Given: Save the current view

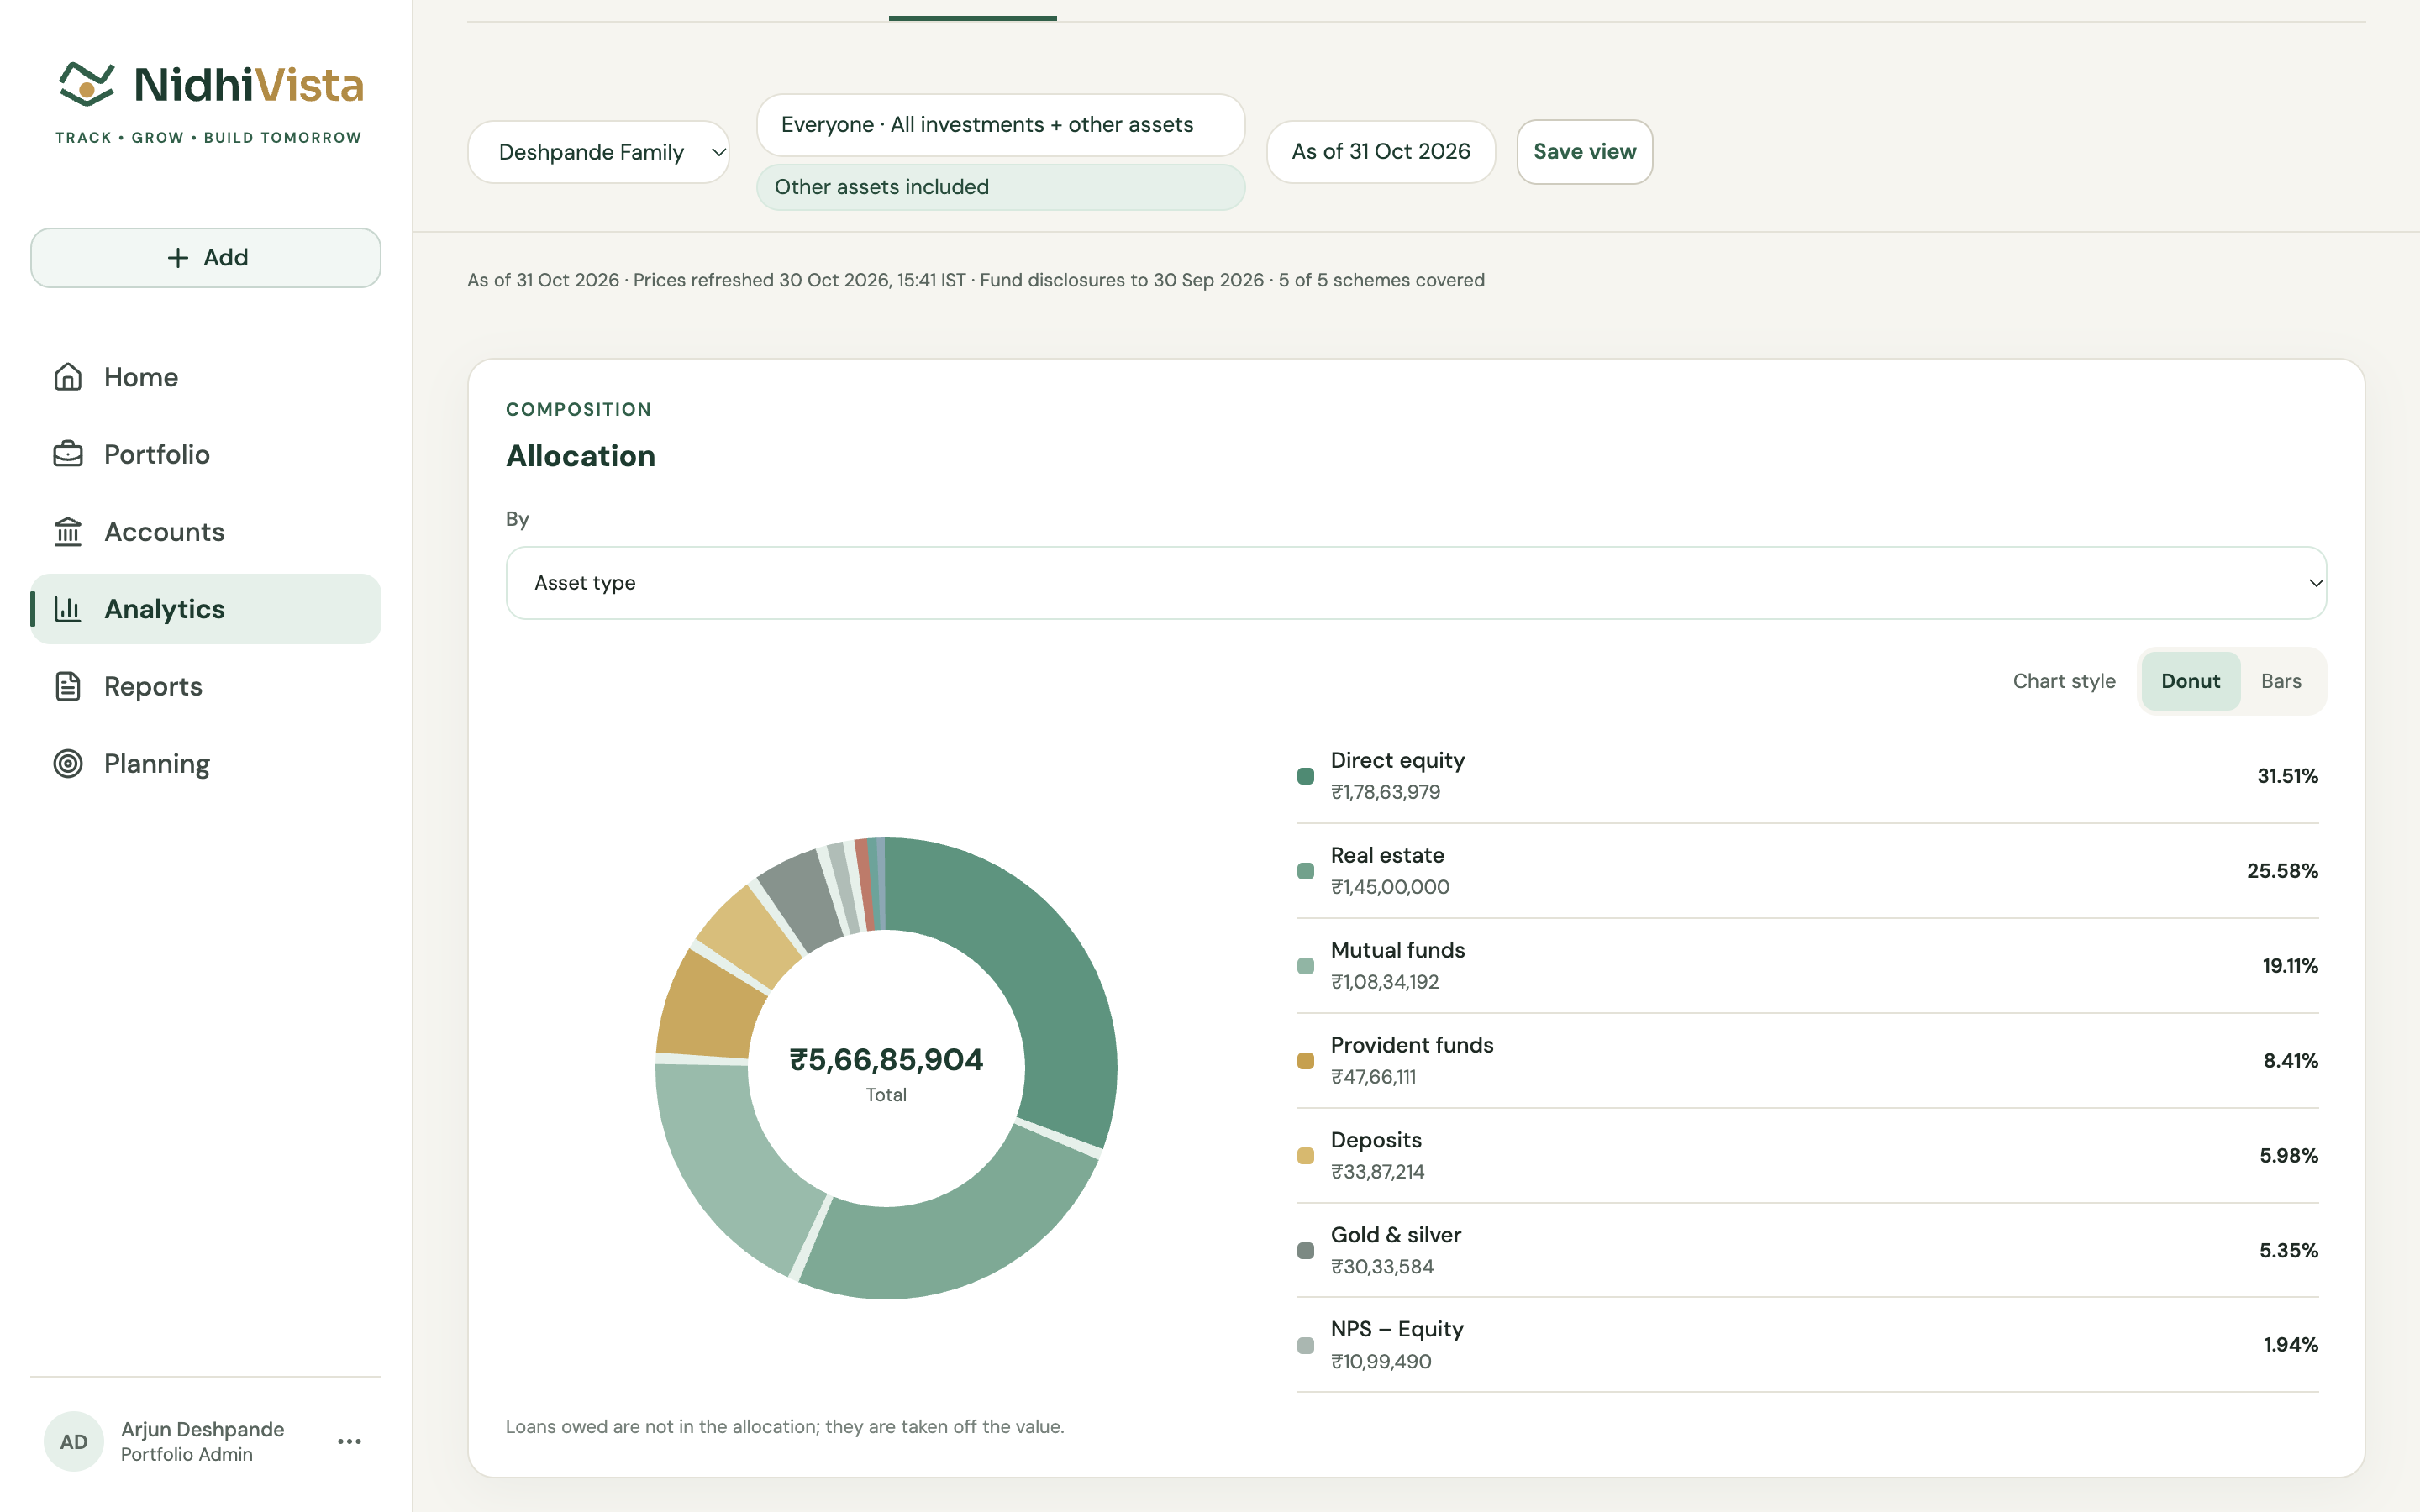Looking at the screenshot, I should pos(1584,152).
